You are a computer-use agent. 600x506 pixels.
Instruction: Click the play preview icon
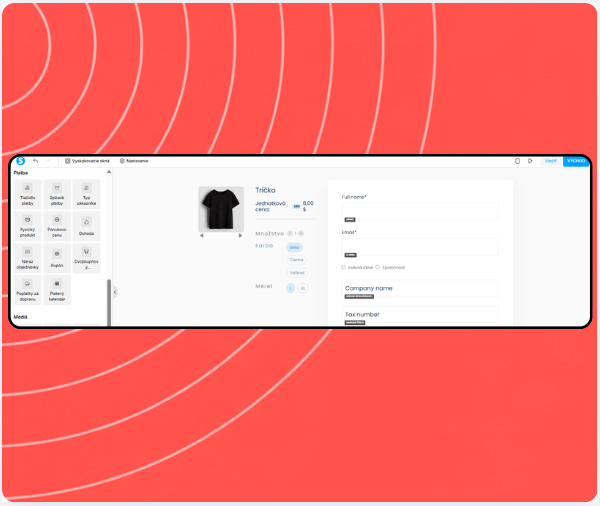(530, 161)
